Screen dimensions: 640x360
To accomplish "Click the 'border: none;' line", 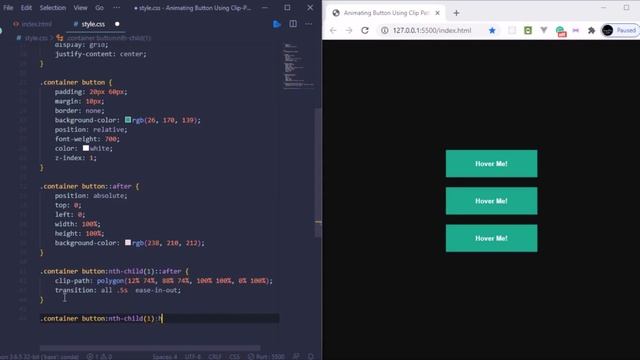I will click(80, 111).
